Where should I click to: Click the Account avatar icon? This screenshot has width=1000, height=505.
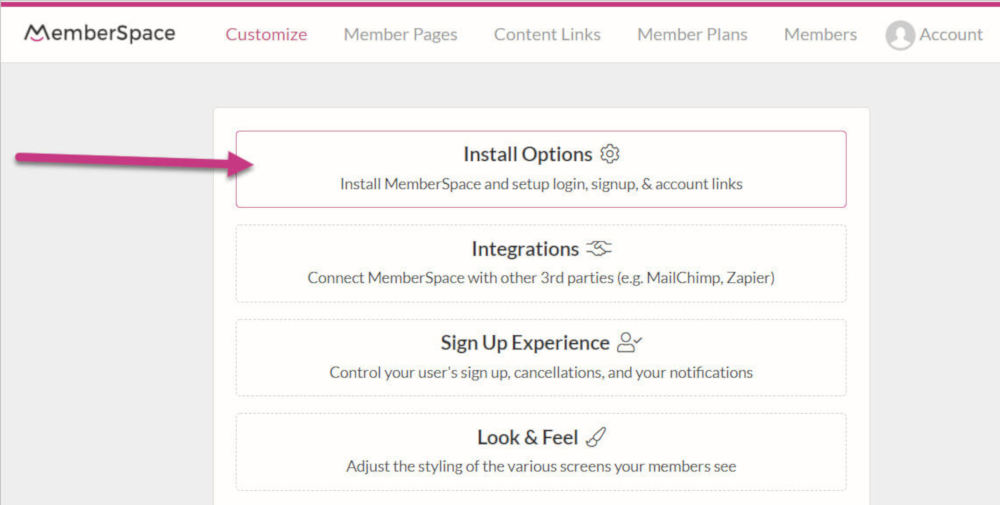point(900,35)
